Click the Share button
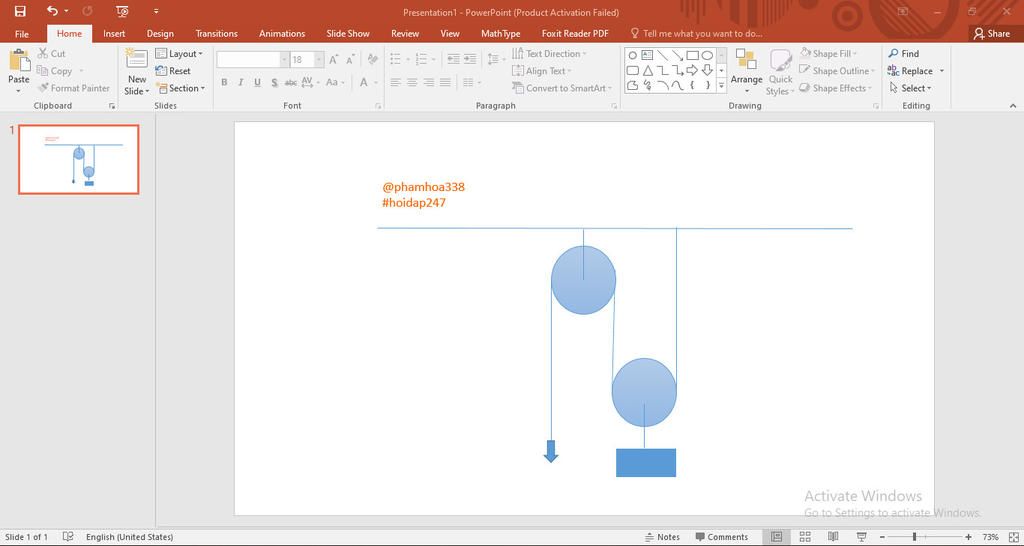This screenshot has height=546, width=1024. pyautogui.click(x=991, y=34)
